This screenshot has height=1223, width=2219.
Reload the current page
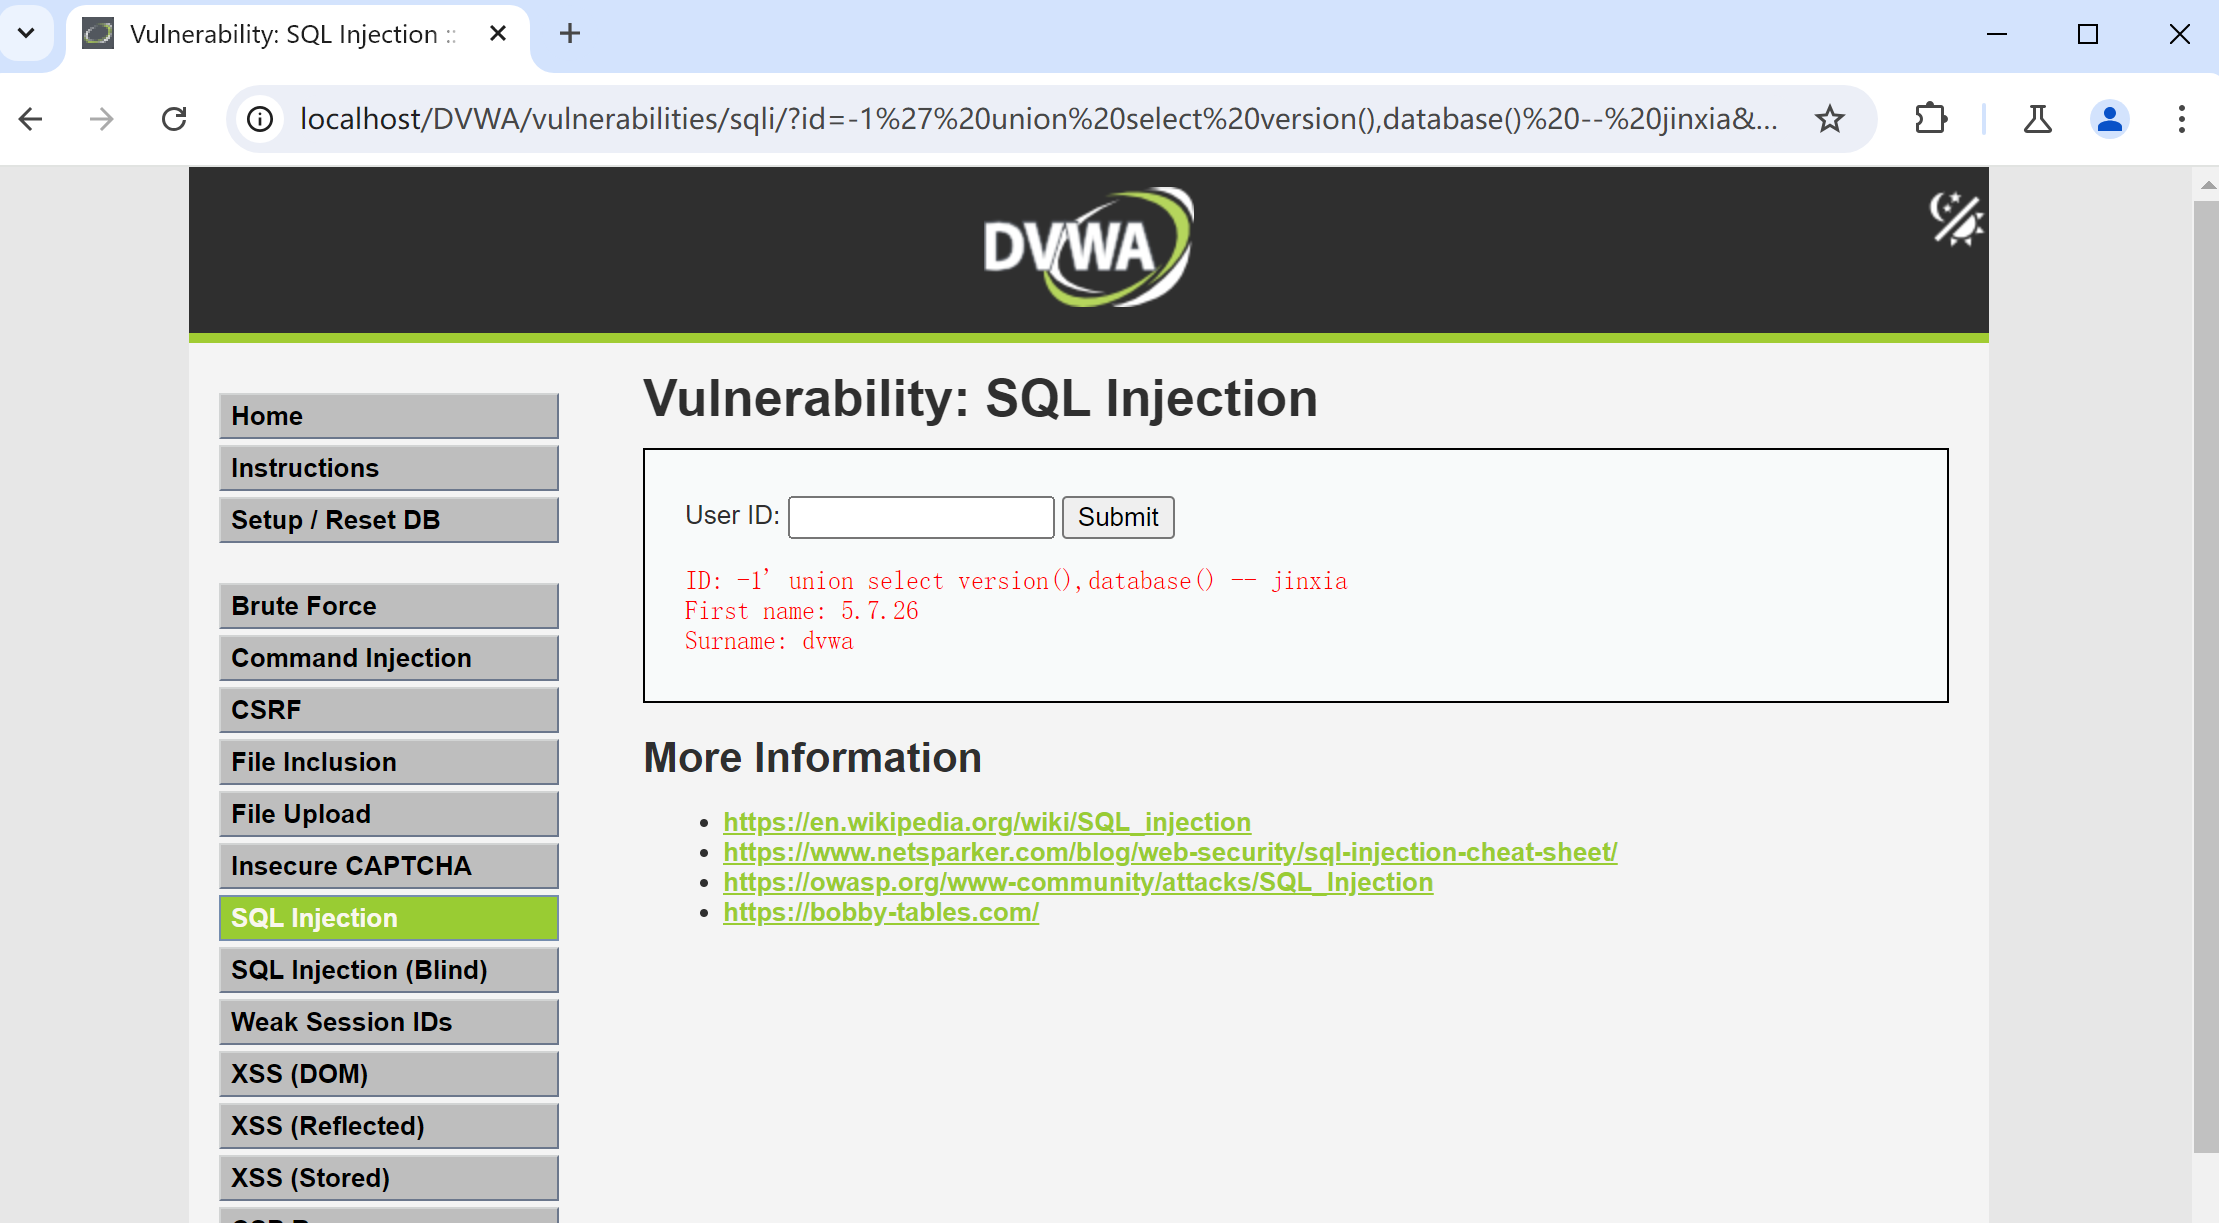click(x=174, y=119)
